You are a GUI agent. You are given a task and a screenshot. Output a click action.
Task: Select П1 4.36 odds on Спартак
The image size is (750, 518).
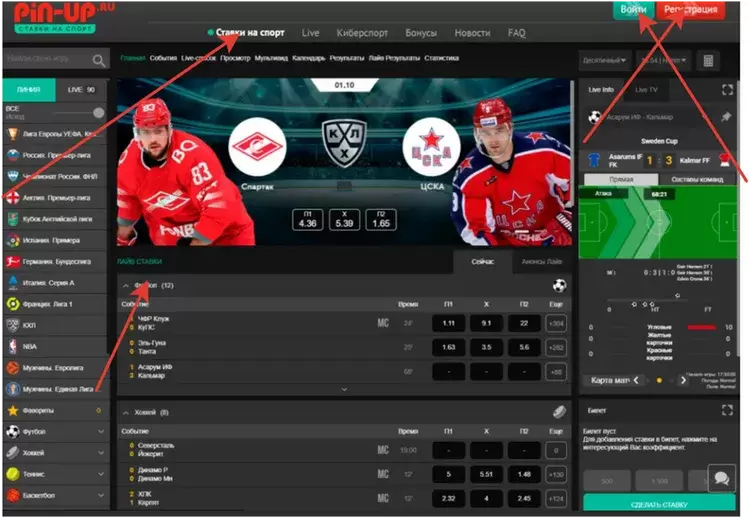[308, 220]
